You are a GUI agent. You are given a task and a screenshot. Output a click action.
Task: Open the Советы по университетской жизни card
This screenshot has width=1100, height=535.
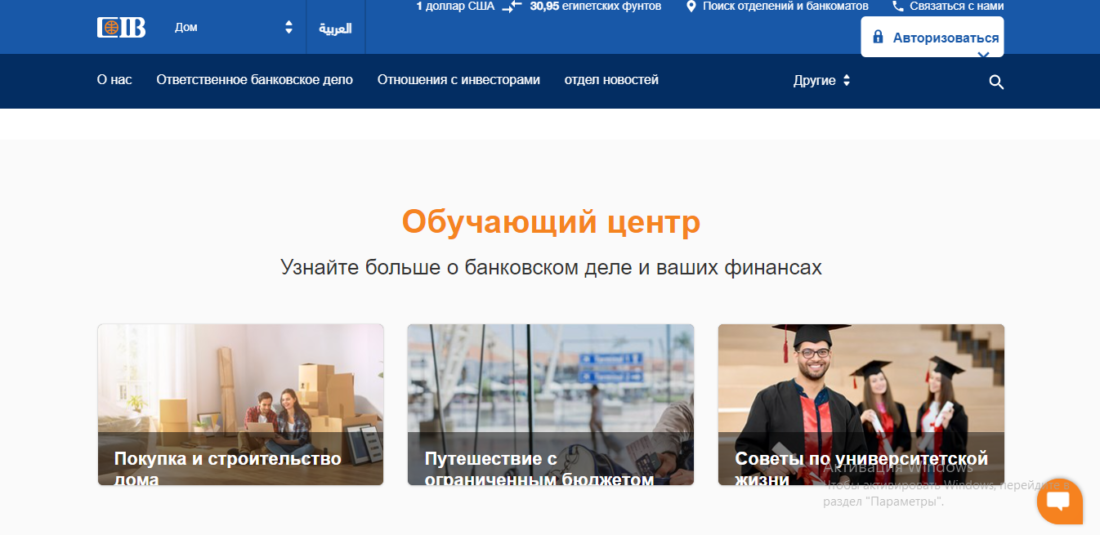coord(860,404)
